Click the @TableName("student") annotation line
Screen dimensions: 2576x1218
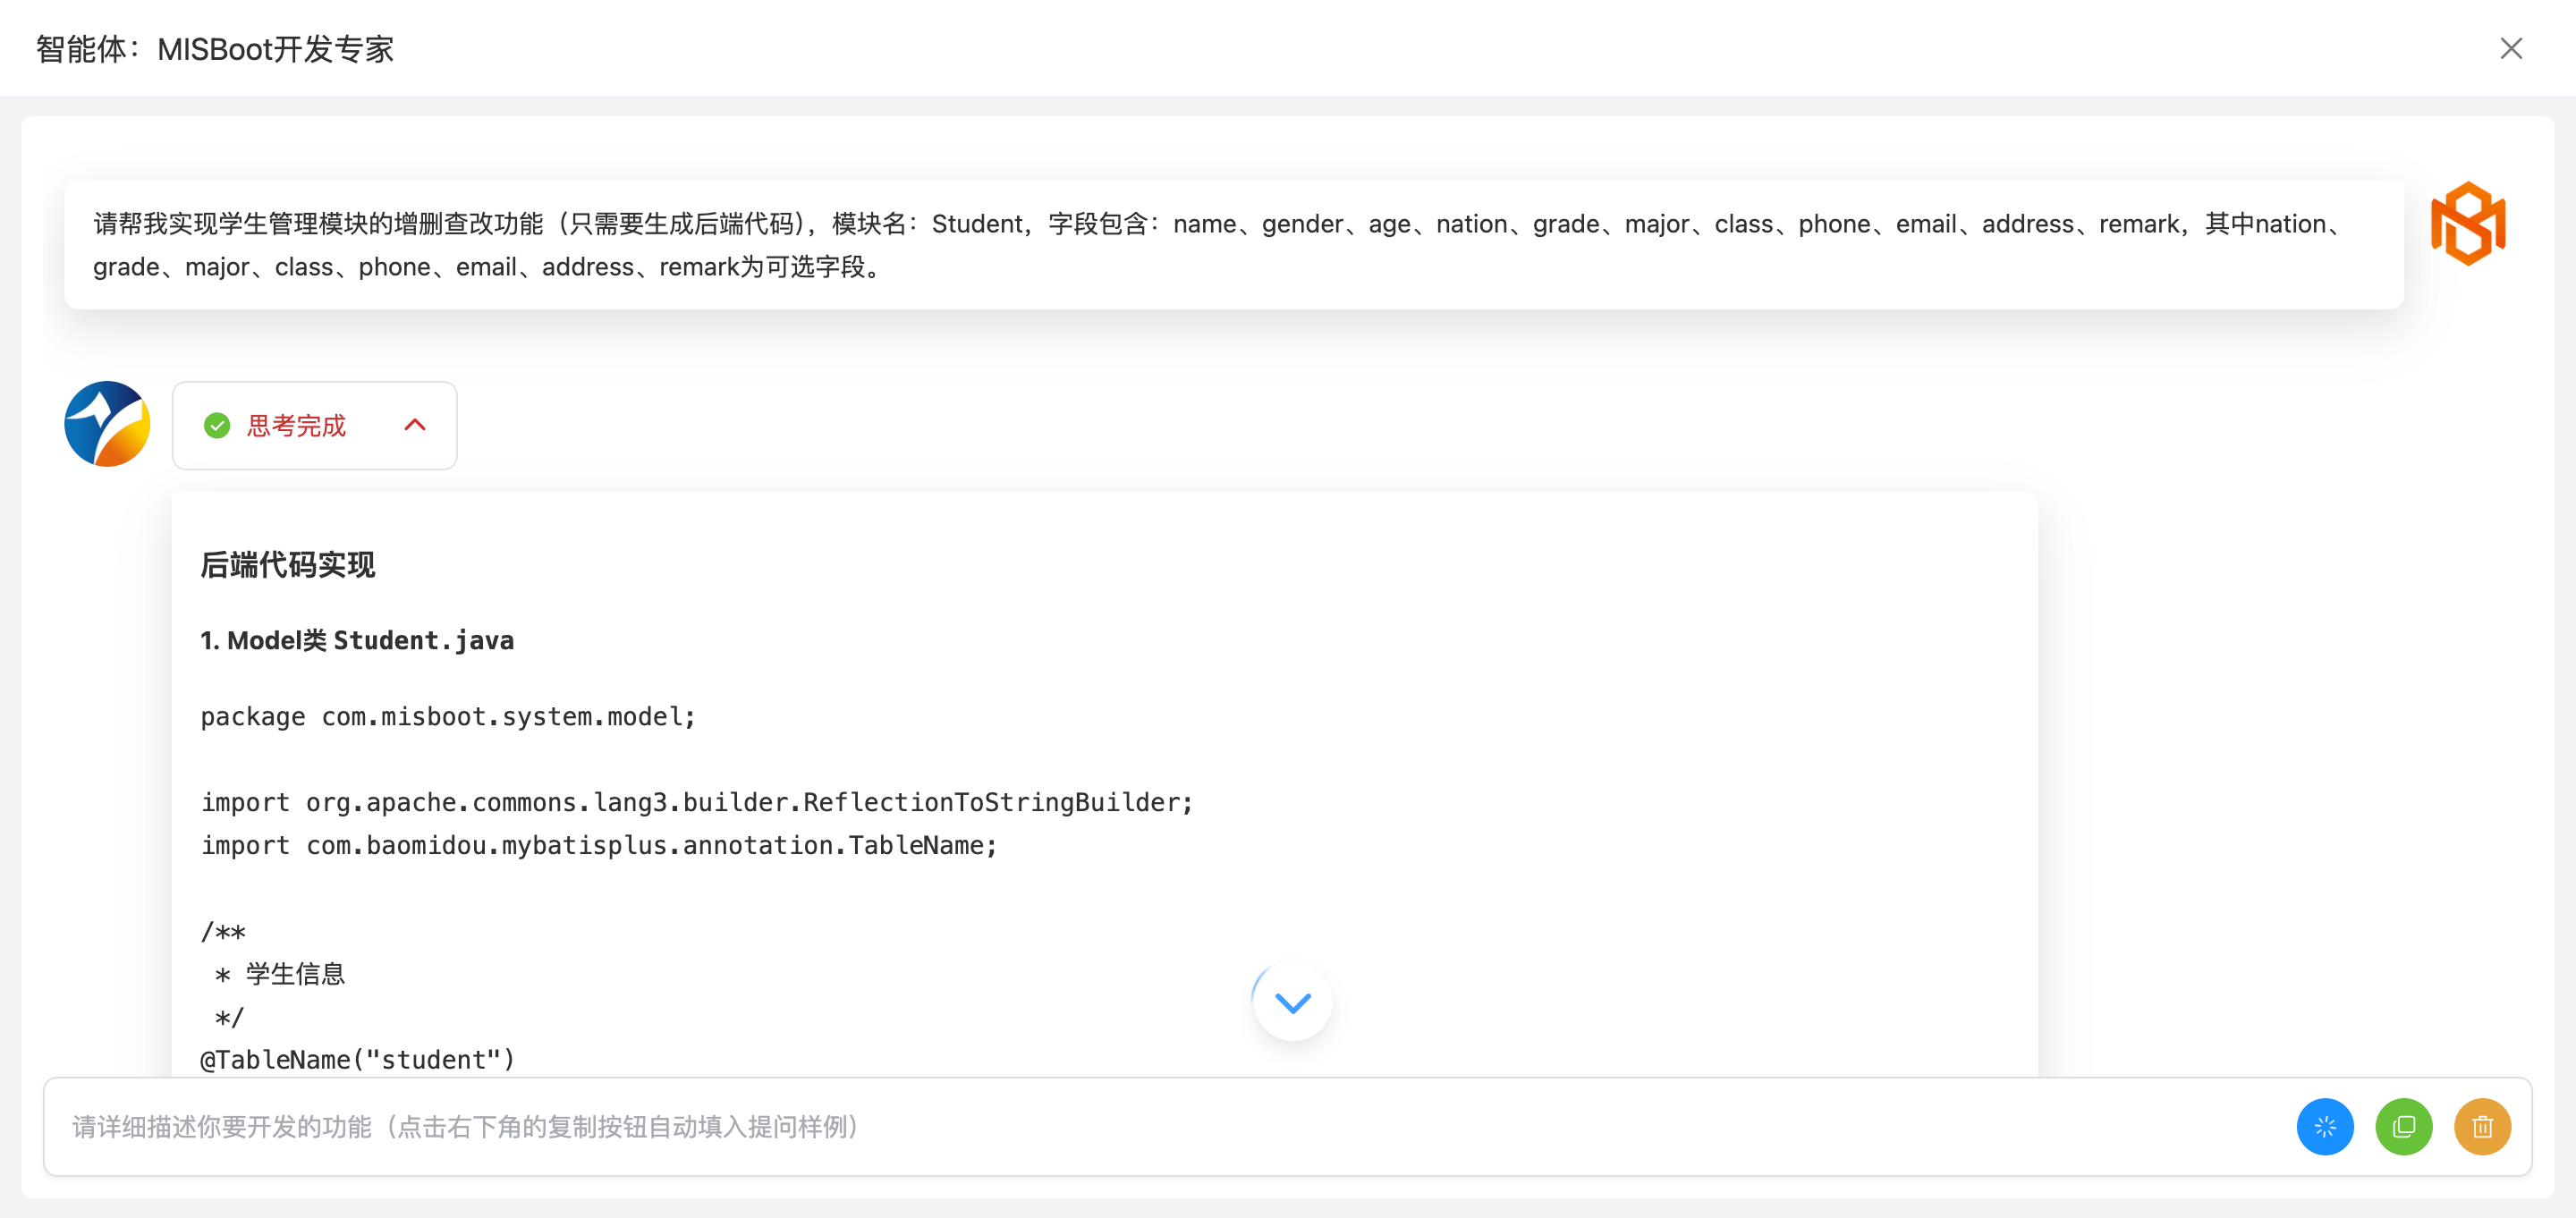(x=358, y=1059)
